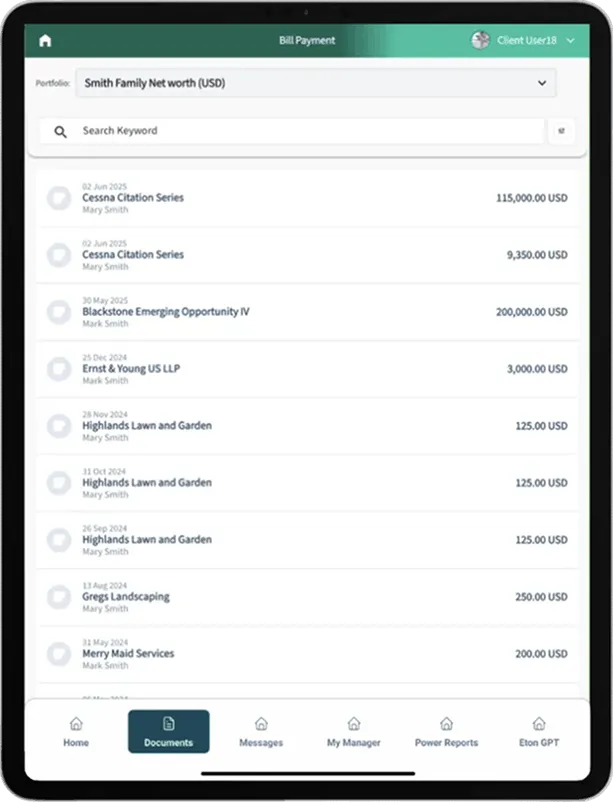
Task: Click the Search Keyword input field
Action: coord(300,131)
